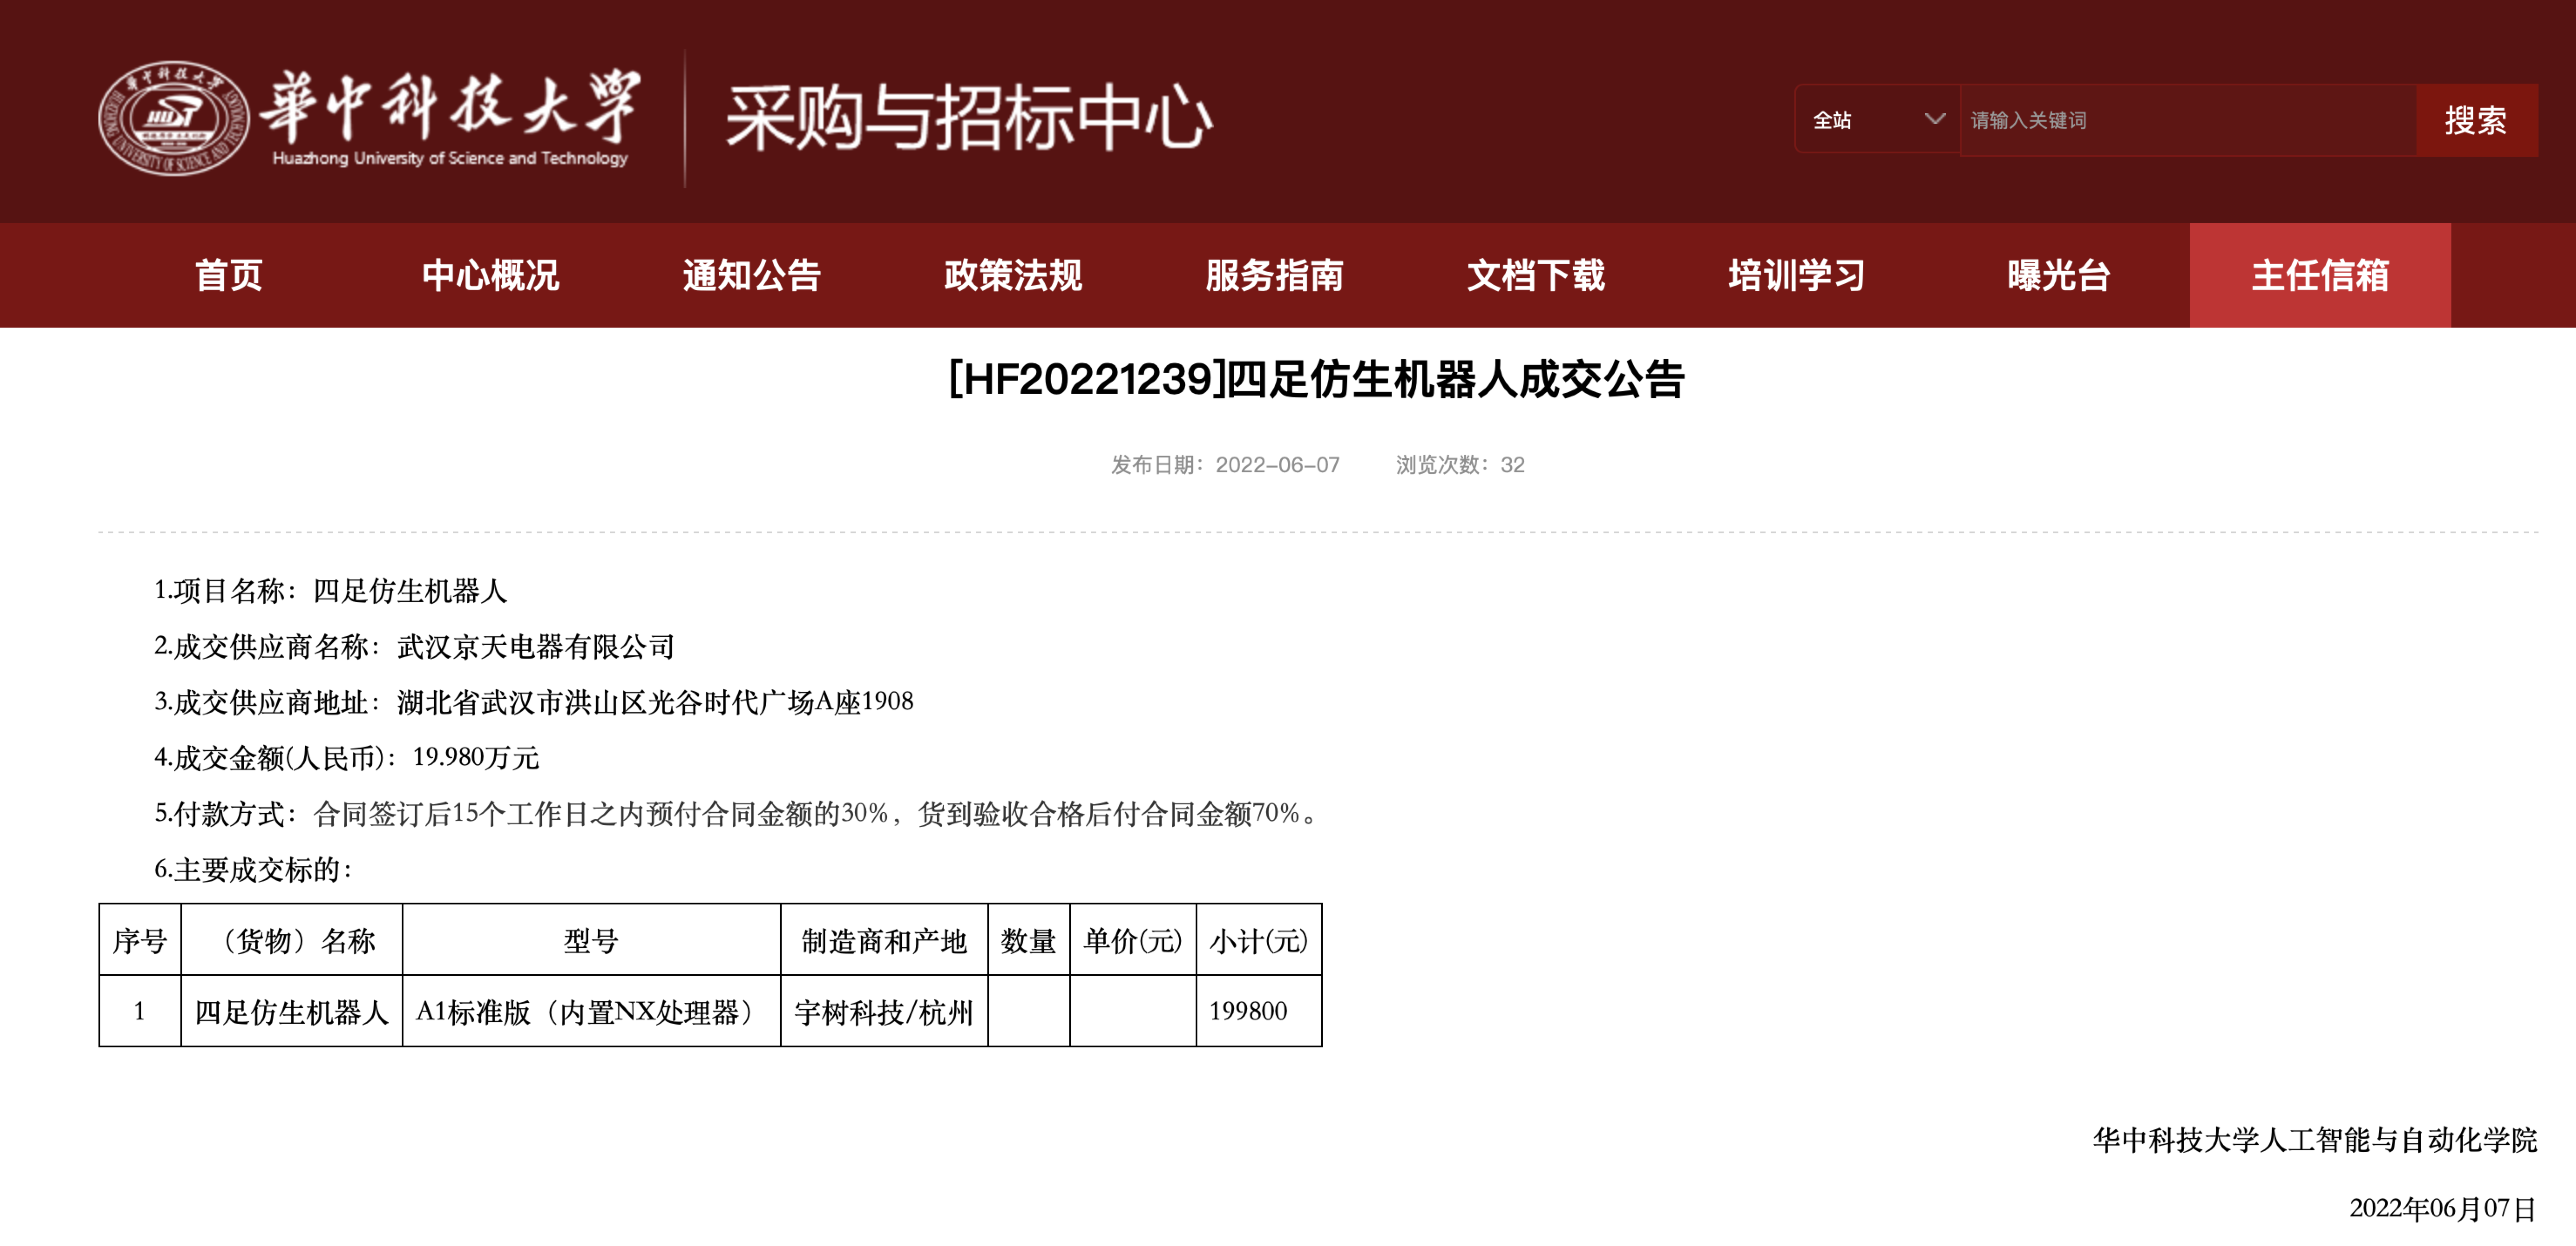Click the 采购与招标中心 site title
This screenshot has height=1246, width=2576.
(x=968, y=117)
